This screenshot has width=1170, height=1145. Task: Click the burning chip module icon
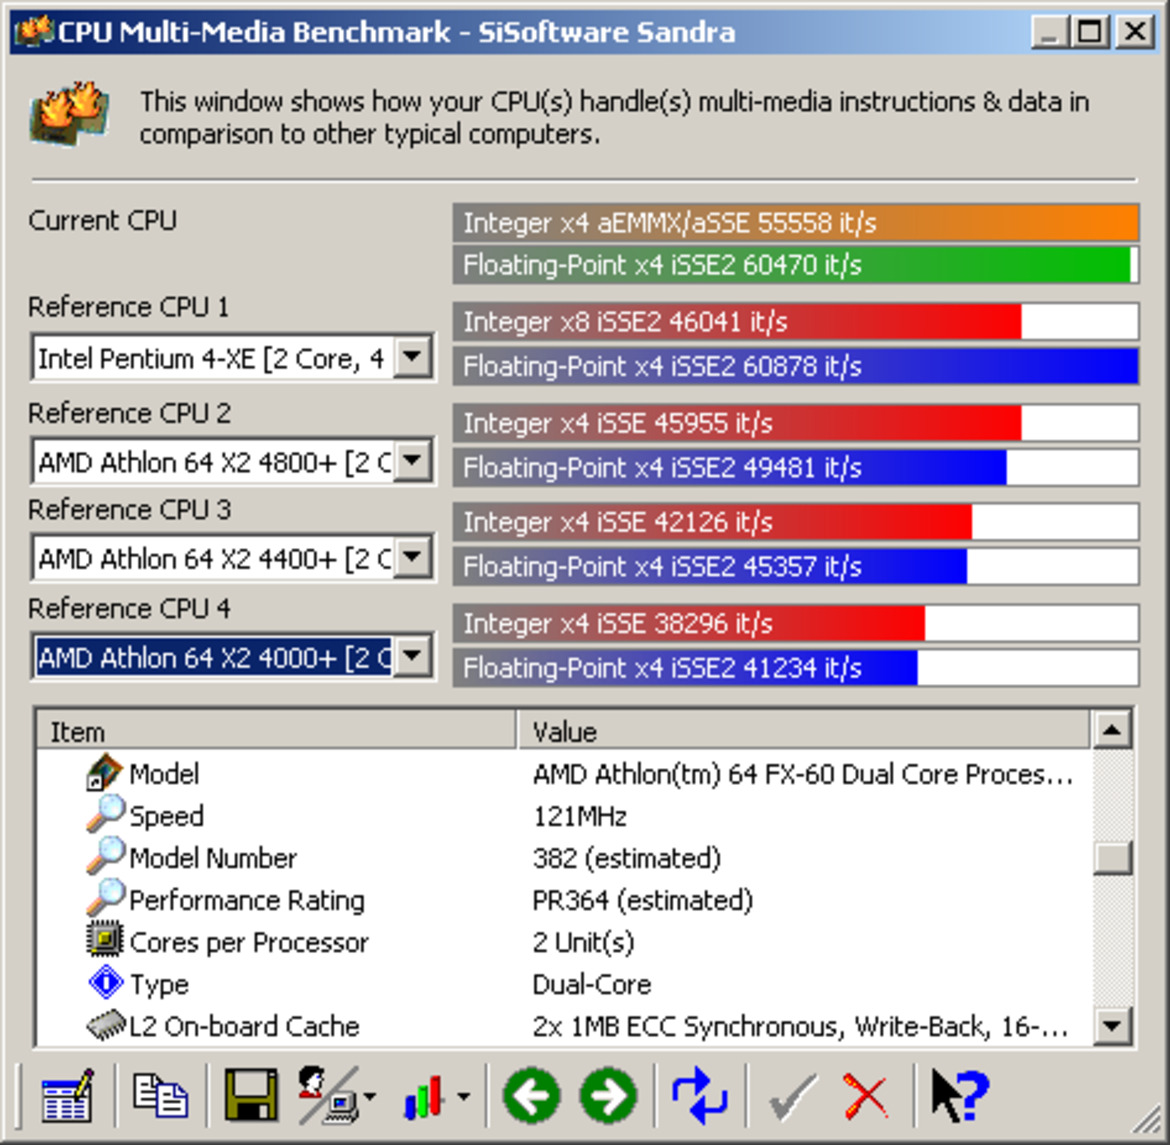pyautogui.click(x=70, y=113)
